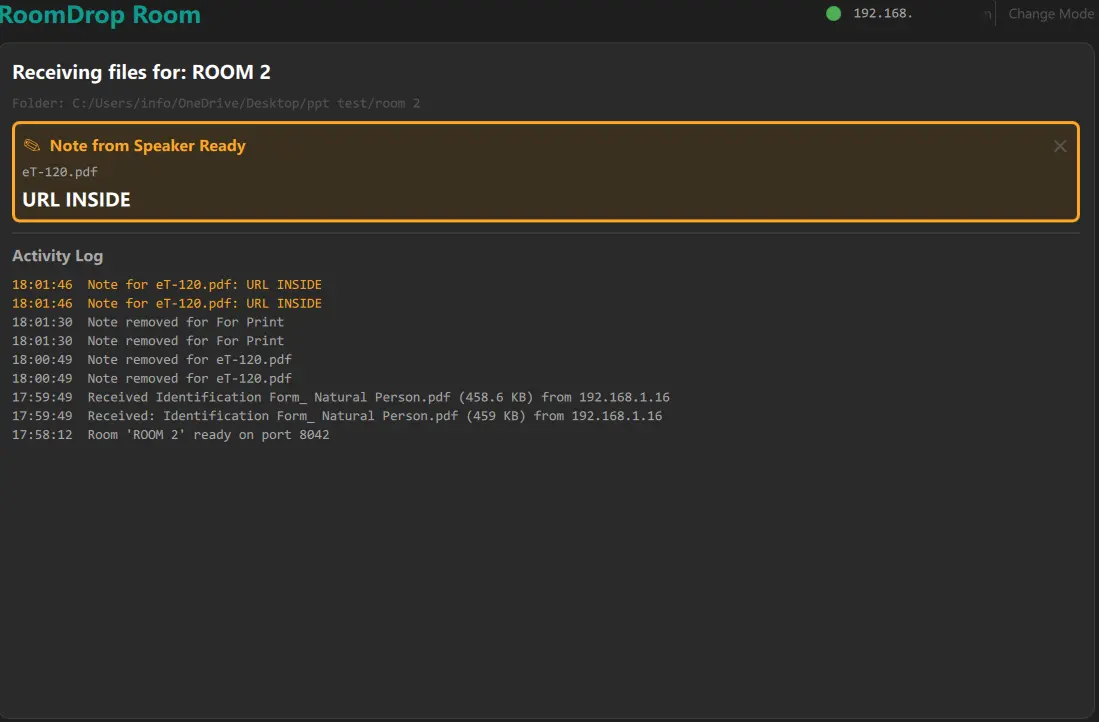Select second orange log entry Note for eT-120.pdf

(x=167, y=304)
